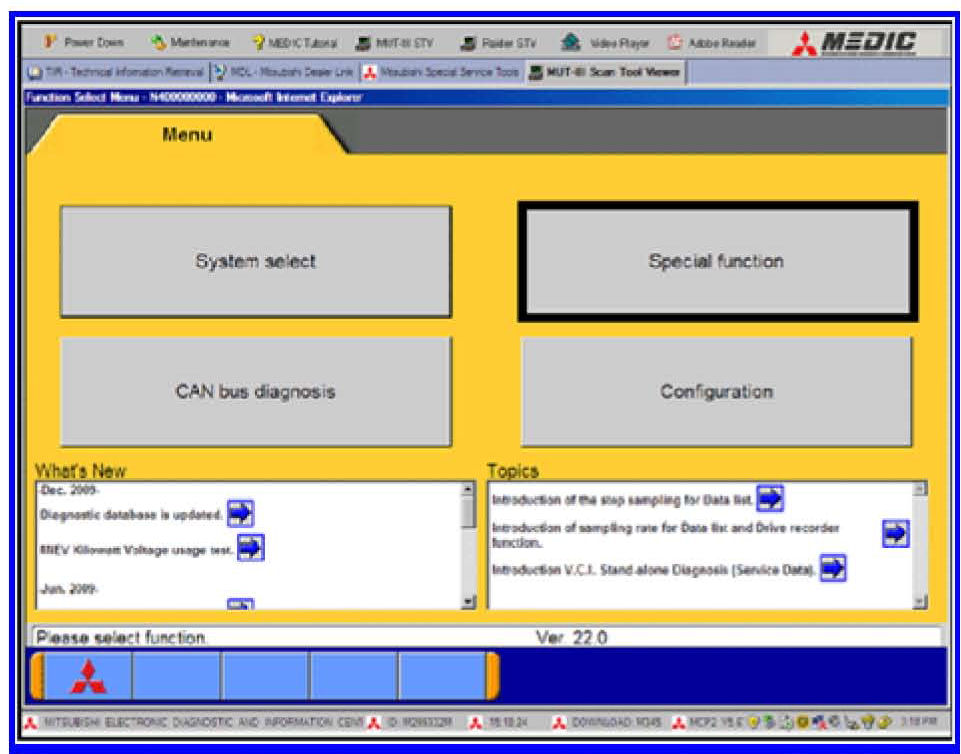The width and height of the screenshot is (961, 754).
Task: Click the Mitsubishi logo button in bottom toolbar
Action: (88, 678)
